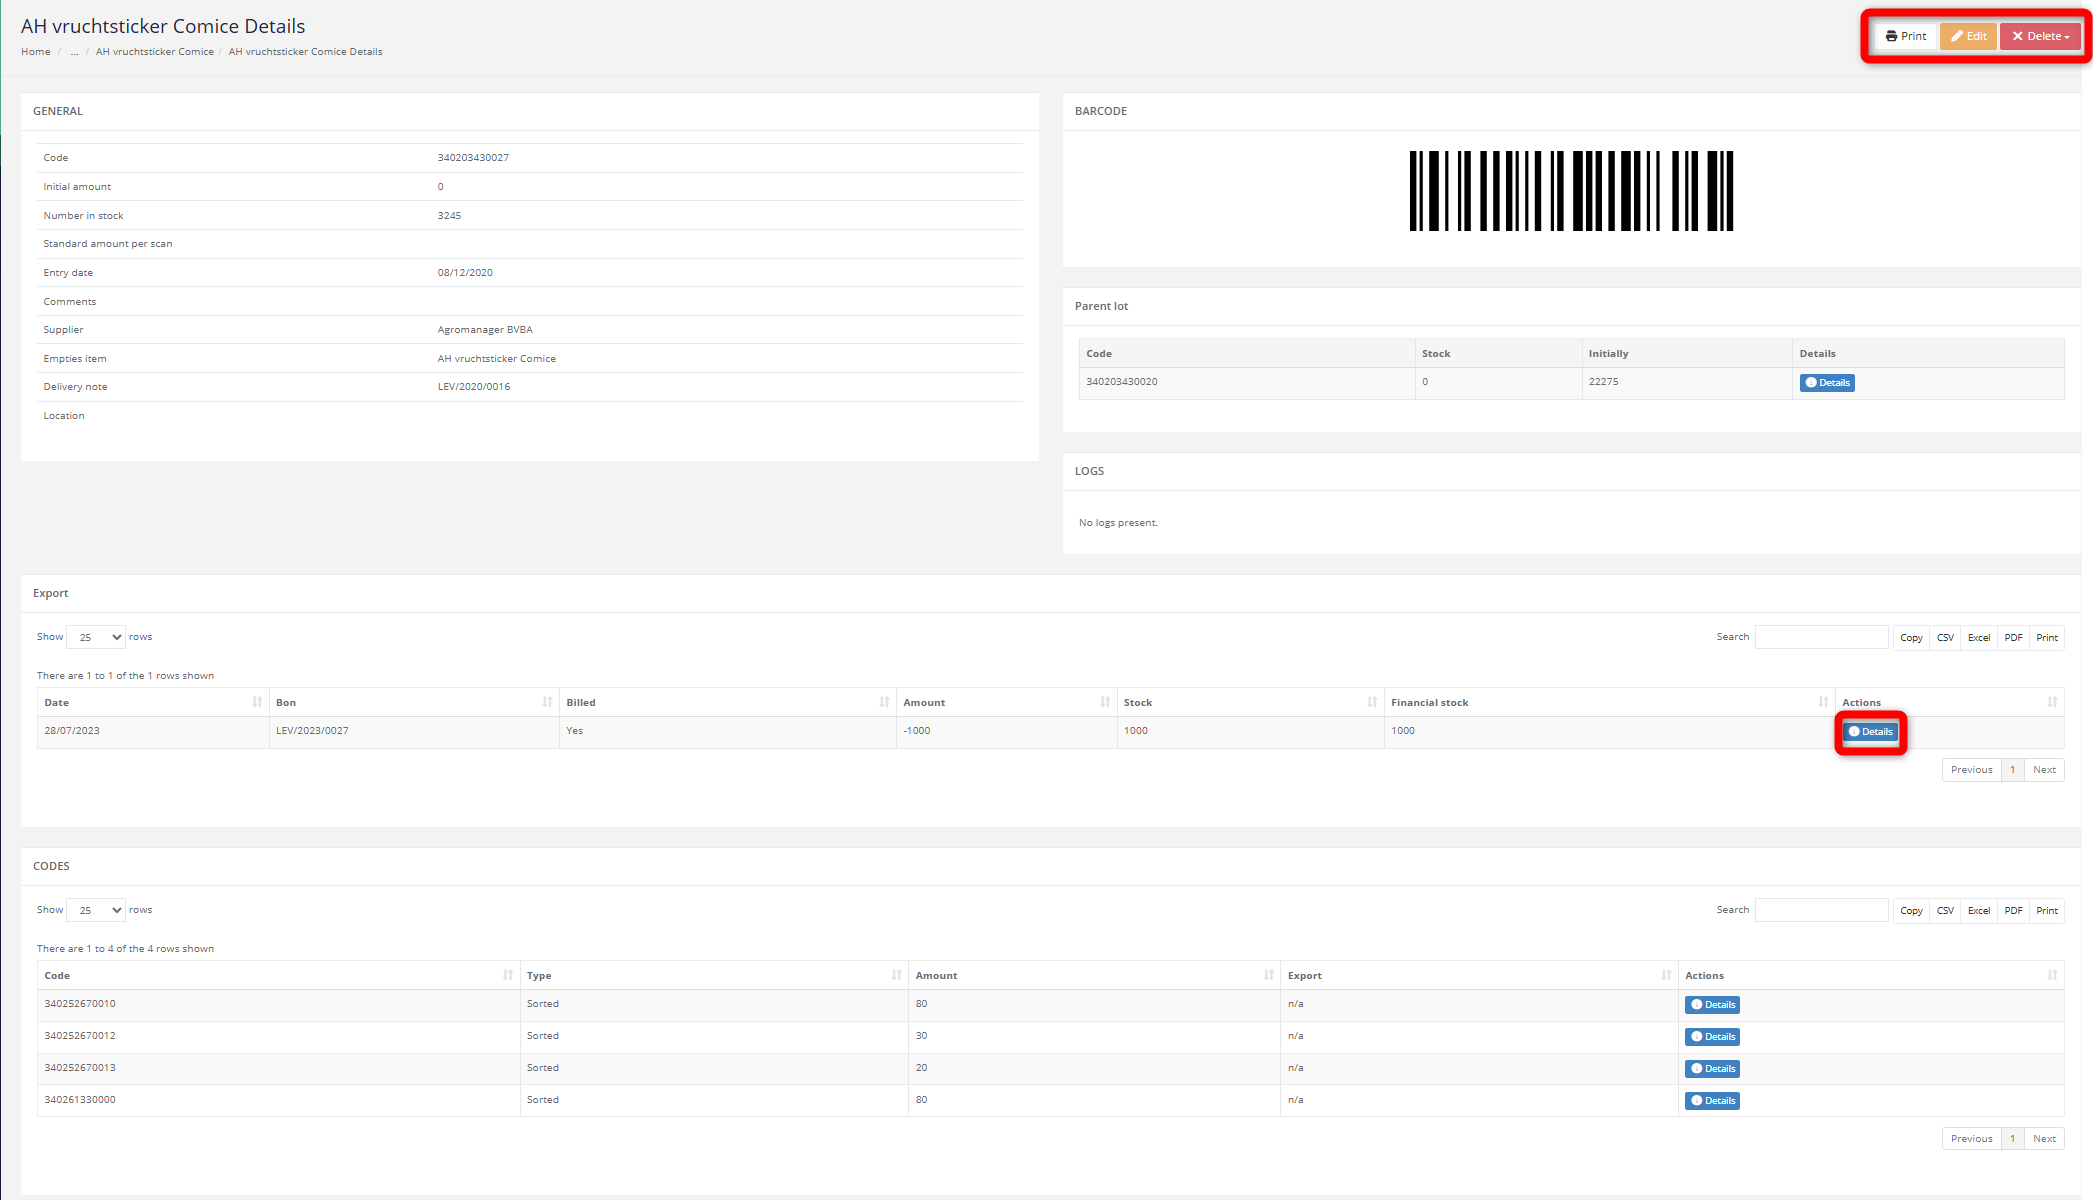
Task: Click 'No logs present.' message
Action: [x=1118, y=523]
